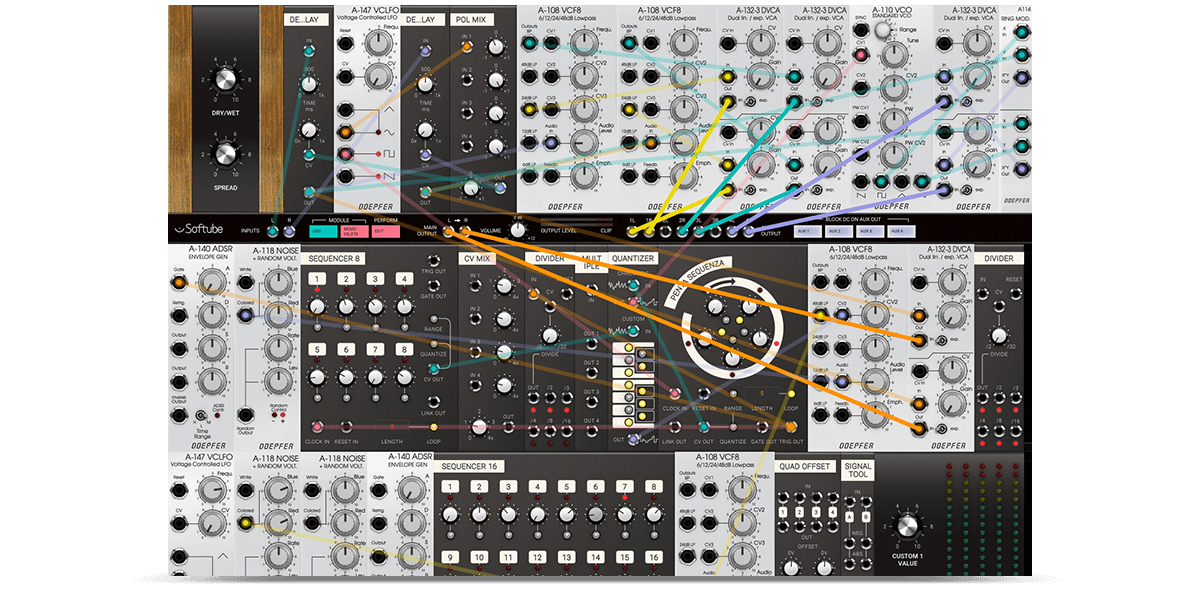This screenshot has width=1200, height=592.
Task: Switch to Move/Delete mode
Action: coord(353,231)
